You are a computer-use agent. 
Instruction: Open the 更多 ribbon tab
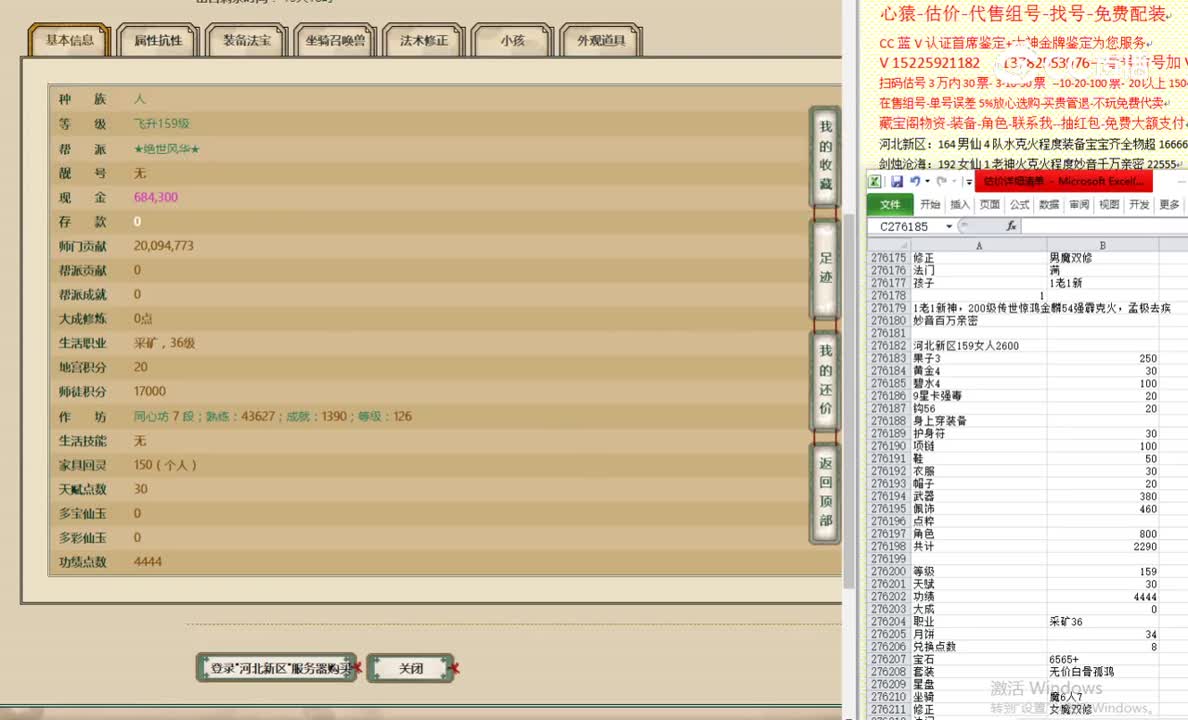point(1169,205)
